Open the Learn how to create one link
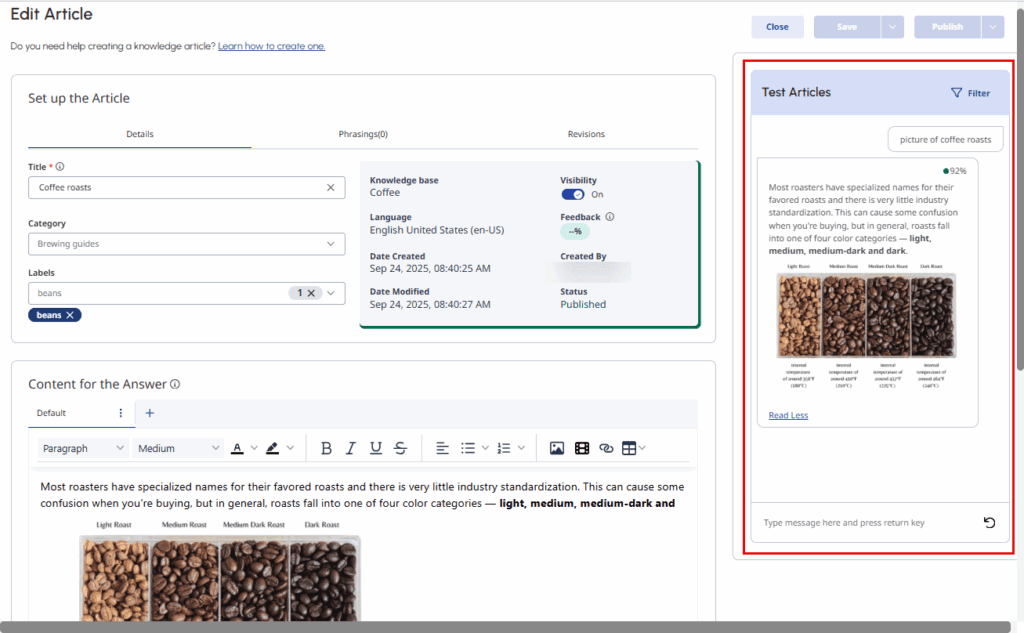Image resolution: width=1024 pixels, height=633 pixels. coord(271,45)
